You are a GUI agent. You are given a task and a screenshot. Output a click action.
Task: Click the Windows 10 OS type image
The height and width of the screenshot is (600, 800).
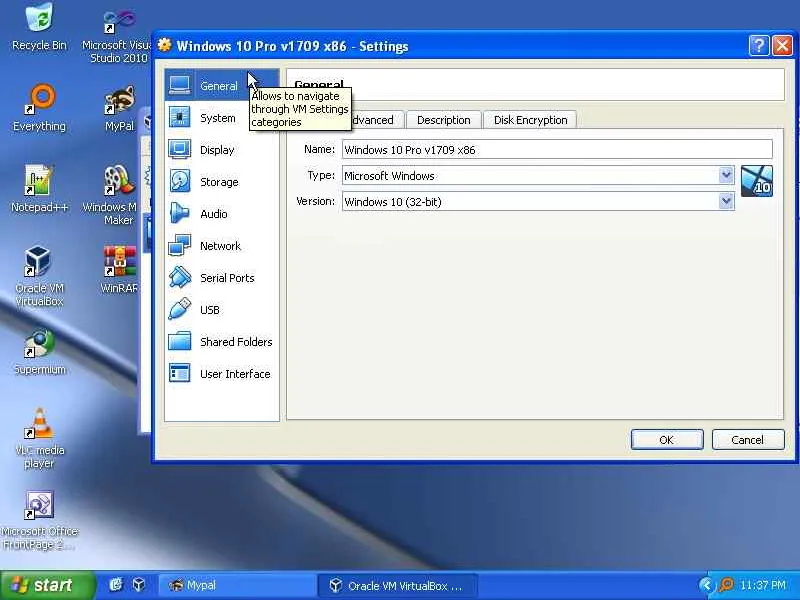[757, 181]
